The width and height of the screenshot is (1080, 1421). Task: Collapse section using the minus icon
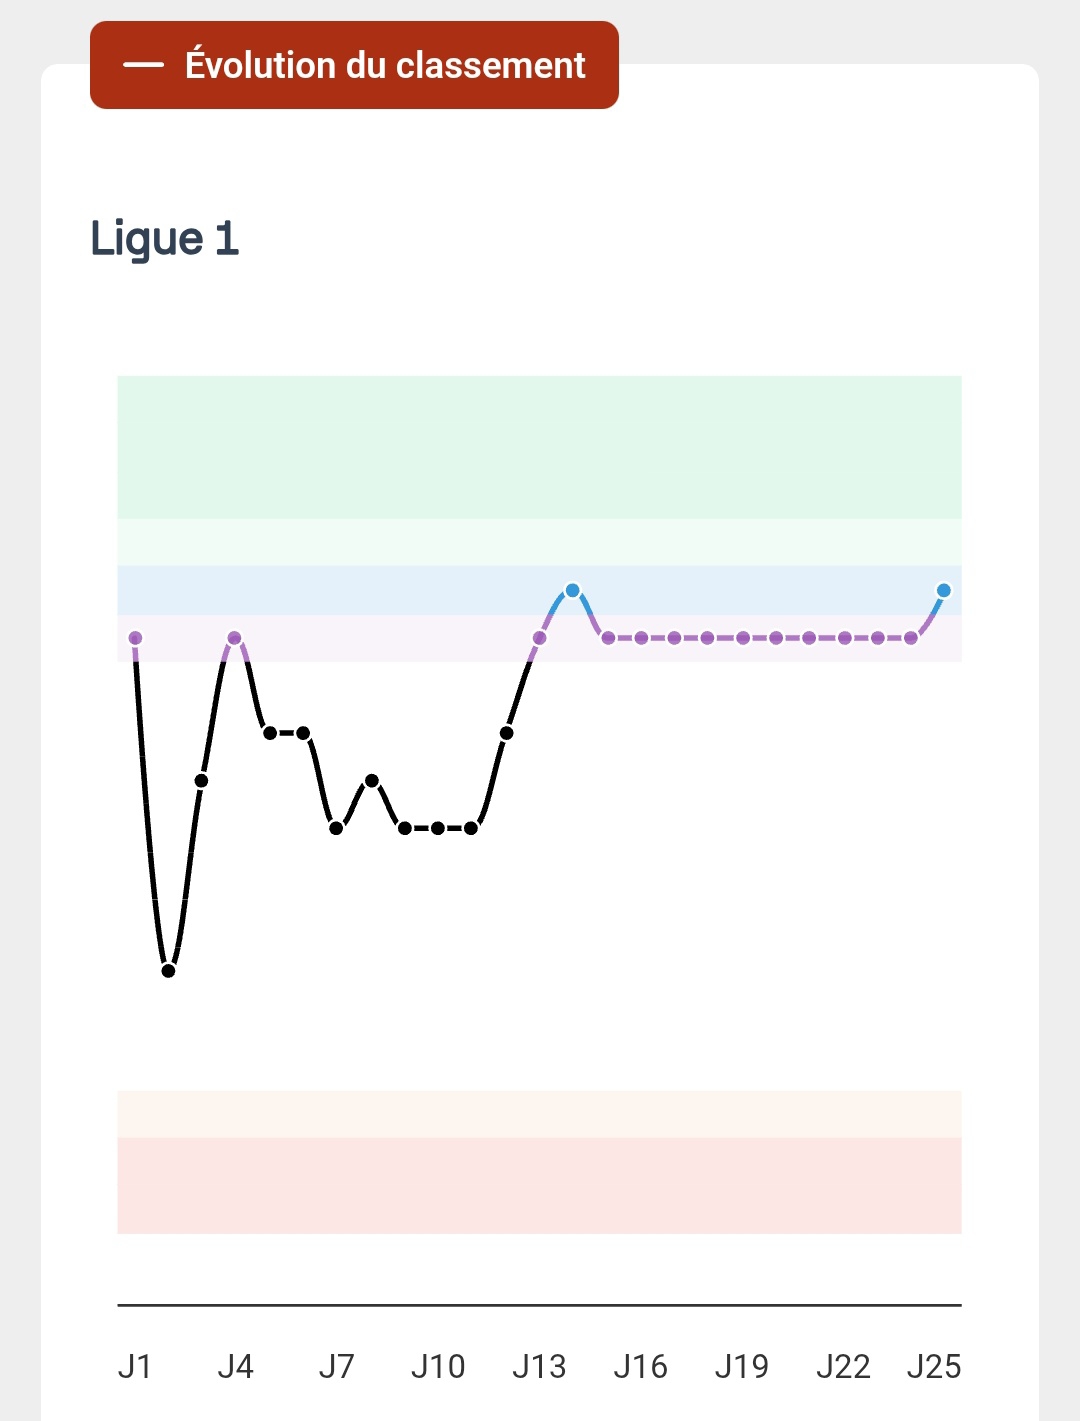tap(143, 66)
